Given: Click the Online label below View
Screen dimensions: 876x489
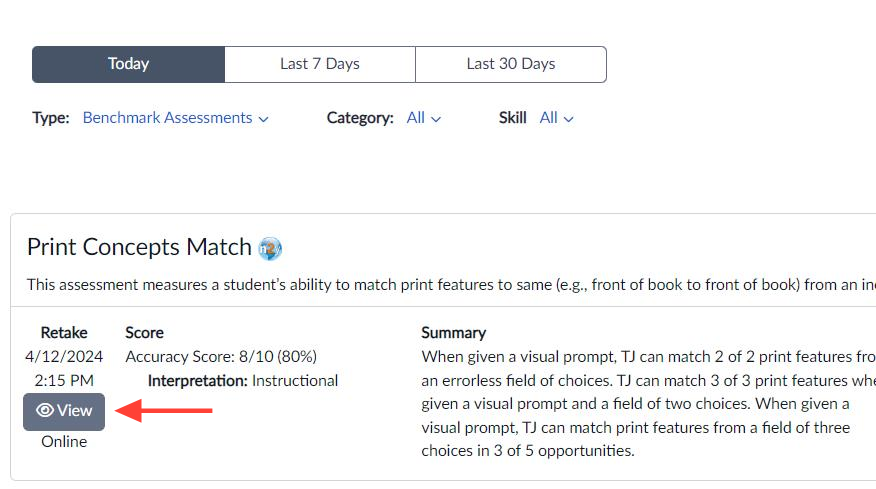Looking at the screenshot, I should click(64, 441).
